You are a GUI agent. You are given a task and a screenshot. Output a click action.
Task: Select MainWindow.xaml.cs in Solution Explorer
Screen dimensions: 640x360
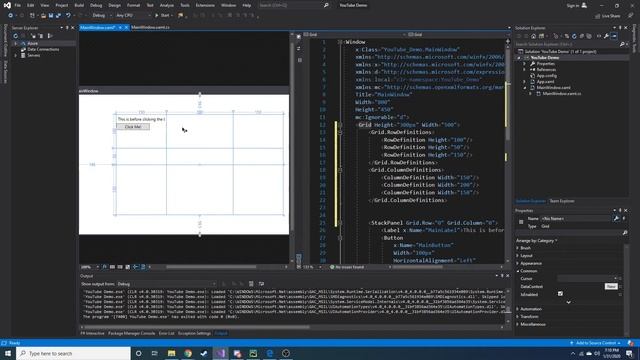[562, 93]
